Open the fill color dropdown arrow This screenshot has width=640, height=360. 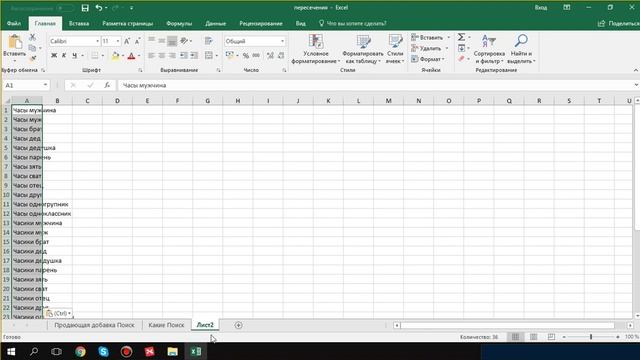[122, 56]
